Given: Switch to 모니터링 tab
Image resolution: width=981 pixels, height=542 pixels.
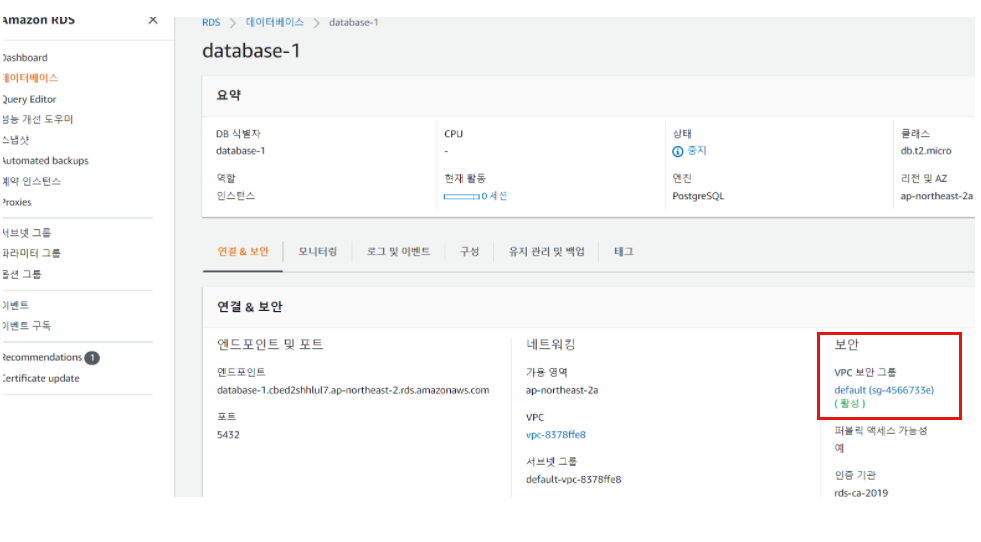Looking at the screenshot, I should tap(317, 252).
